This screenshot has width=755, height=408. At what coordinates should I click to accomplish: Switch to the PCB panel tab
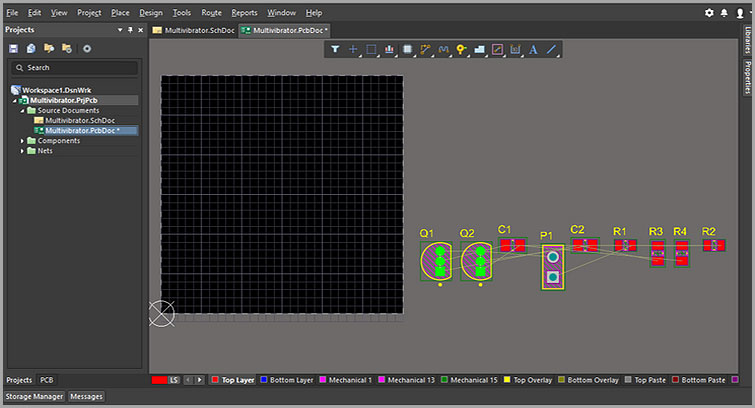[x=47, y=380]
